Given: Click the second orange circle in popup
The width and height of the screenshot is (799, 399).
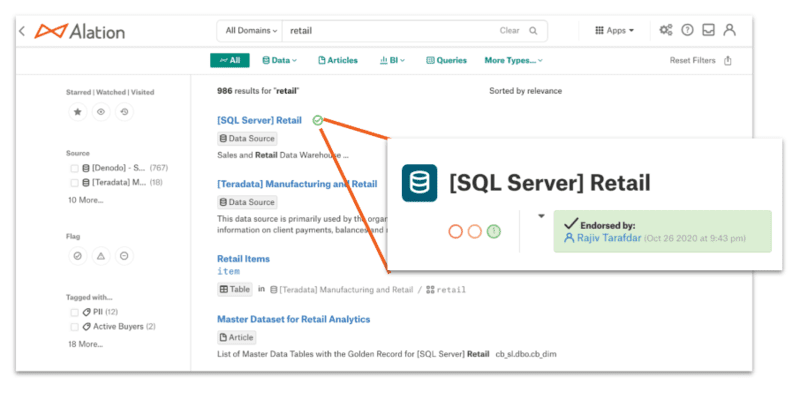Looking at the screenshot, I should point(474,232).
